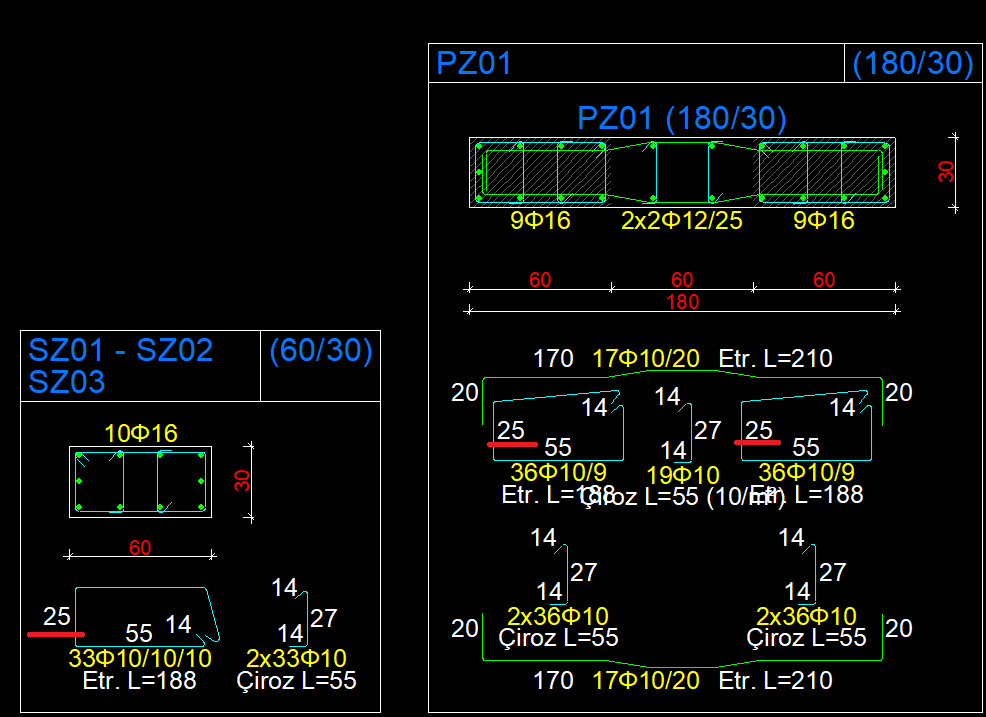Click the (180/30) header size label
The width and height of the screenshot is (986, 717).
coord(913,64)
